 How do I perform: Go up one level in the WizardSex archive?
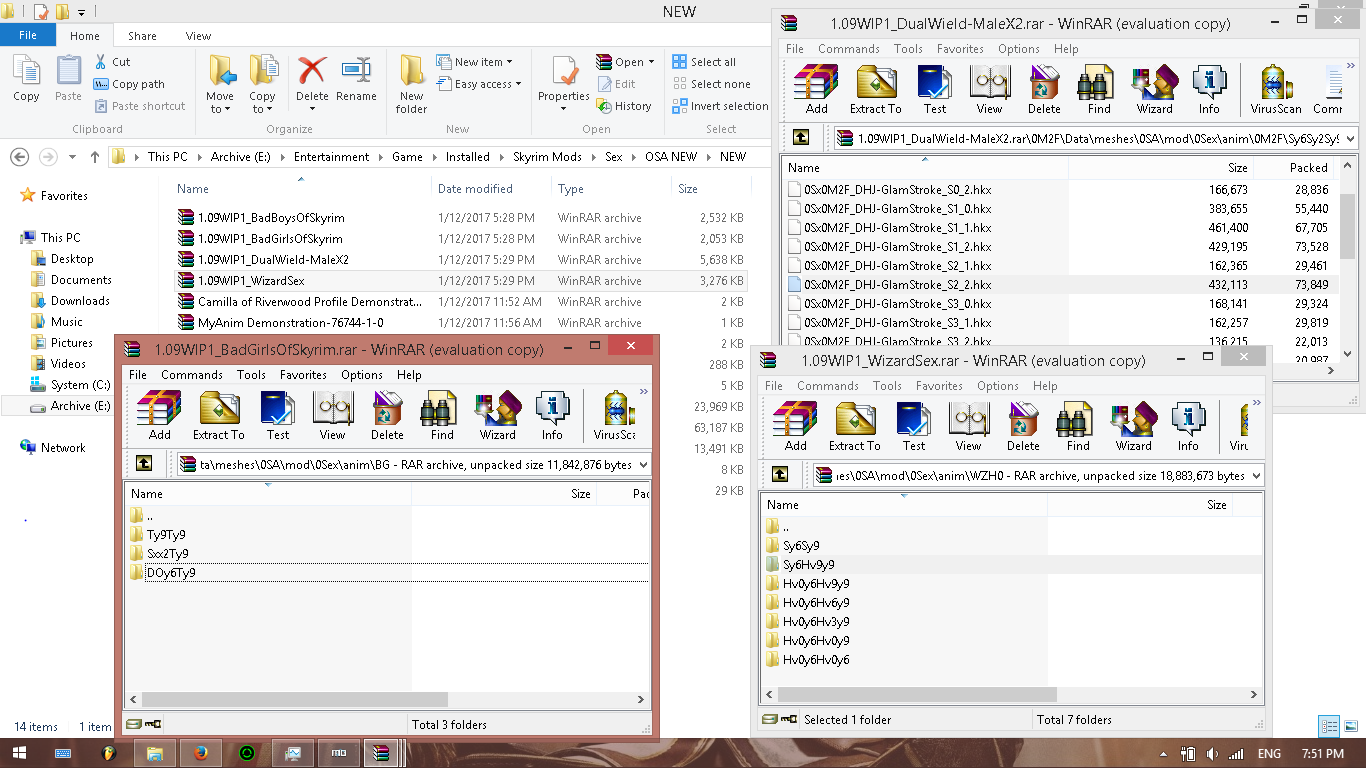pos(780,475)
